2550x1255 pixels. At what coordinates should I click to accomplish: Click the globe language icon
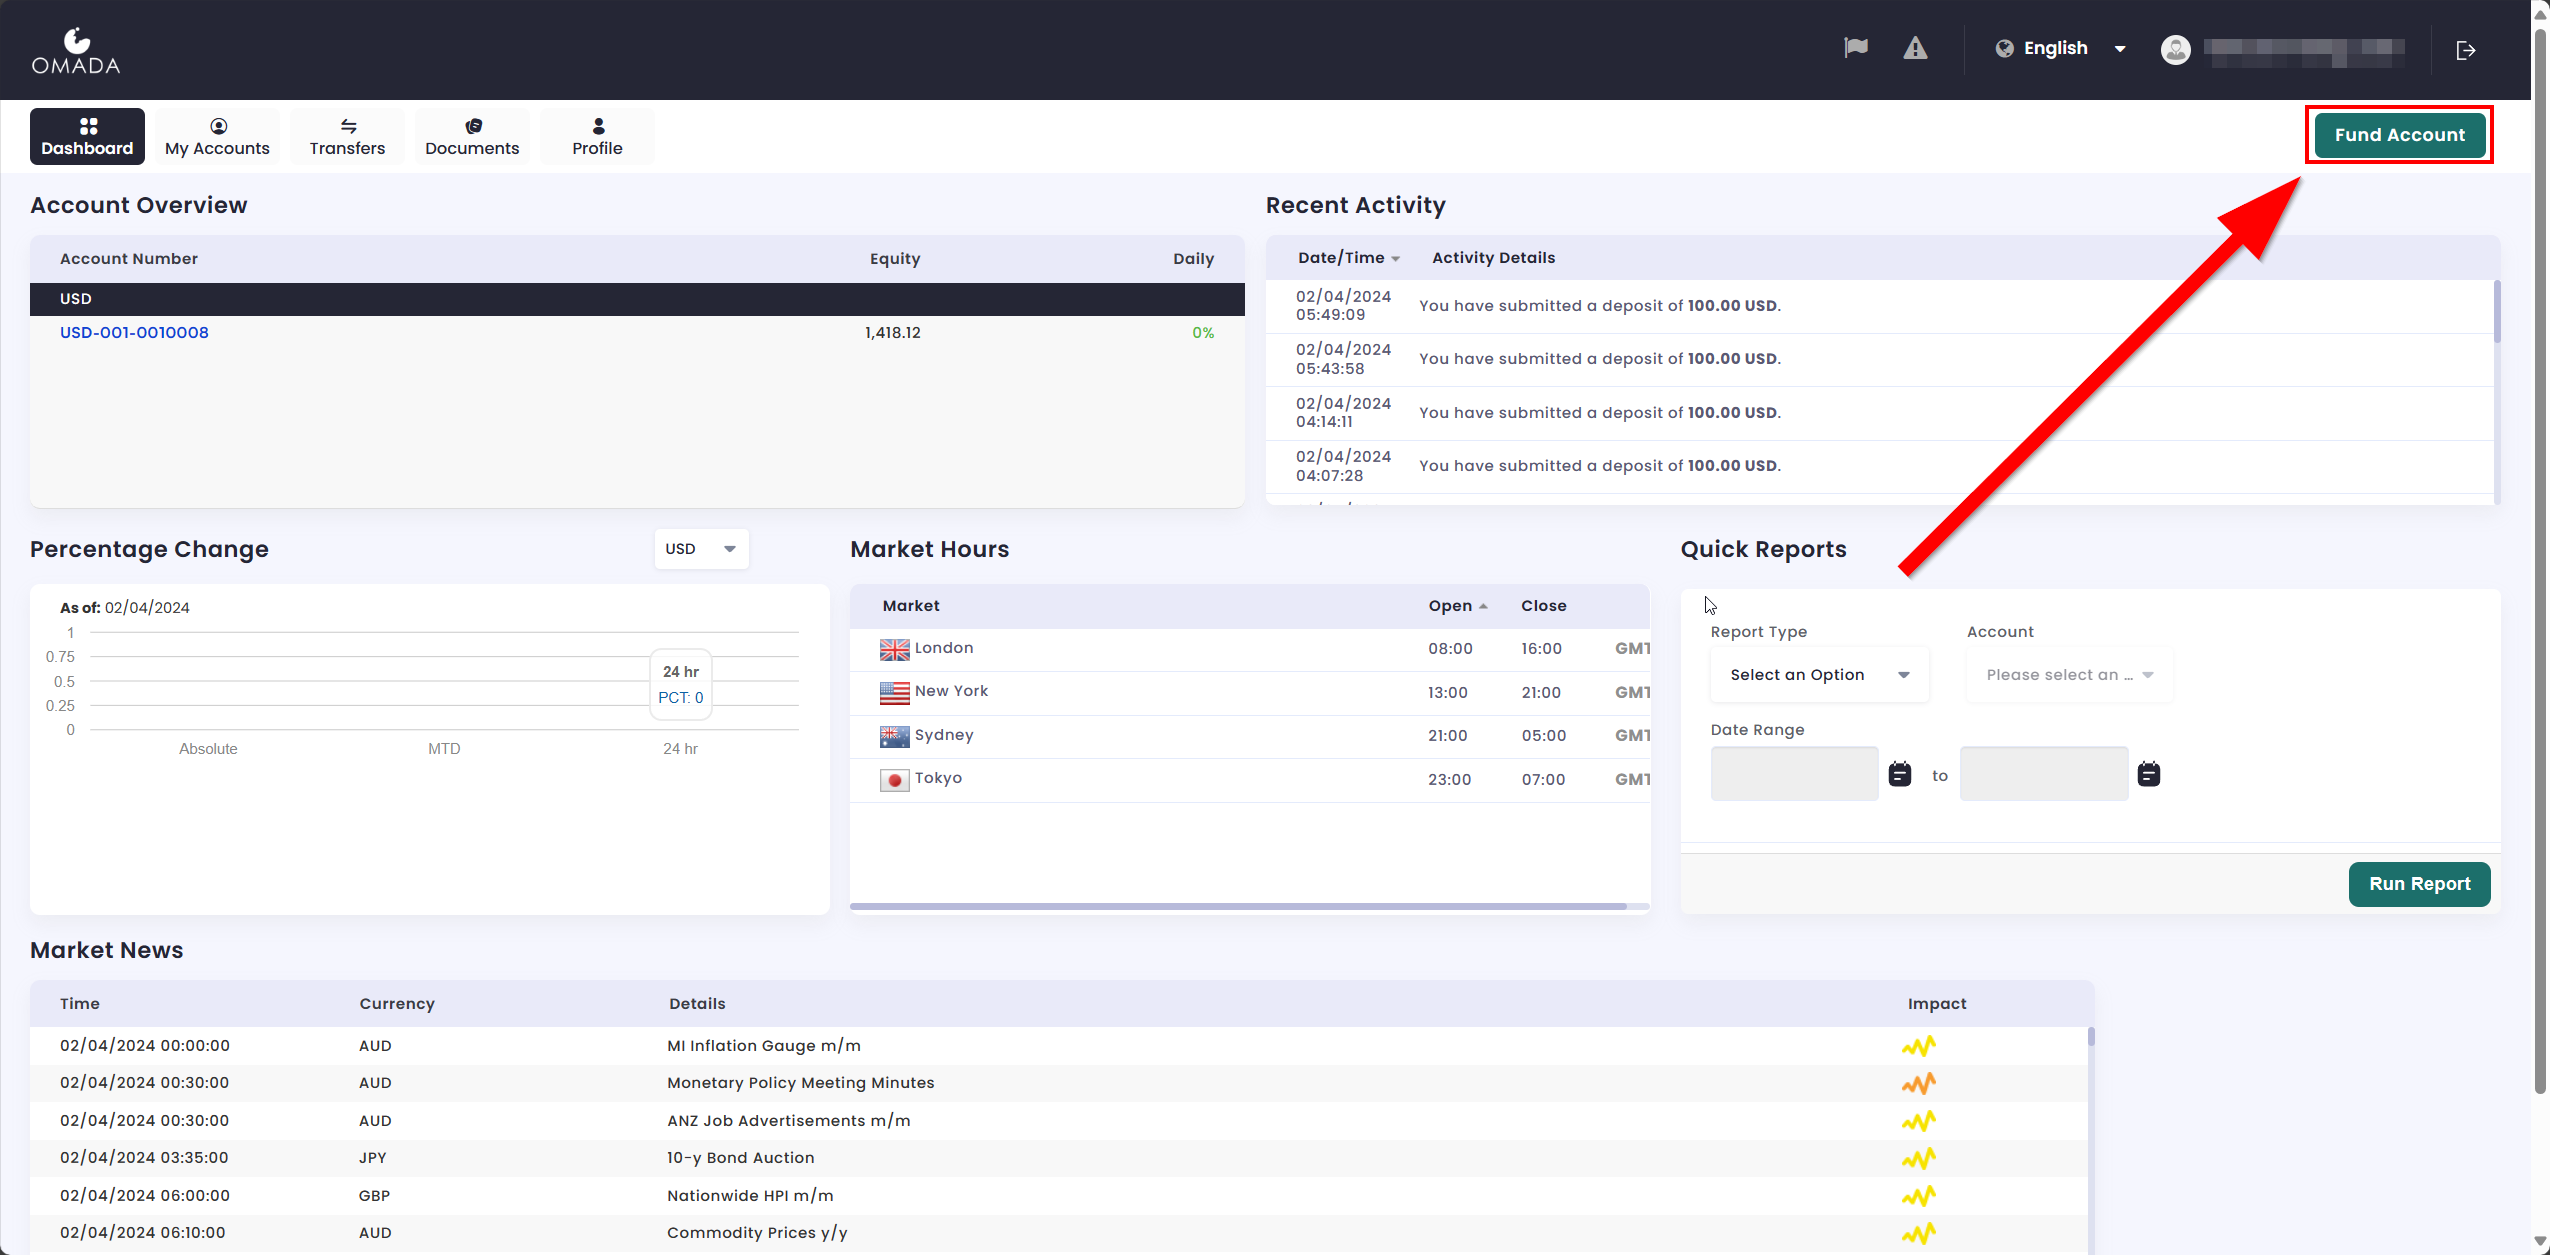point(2004,48)
